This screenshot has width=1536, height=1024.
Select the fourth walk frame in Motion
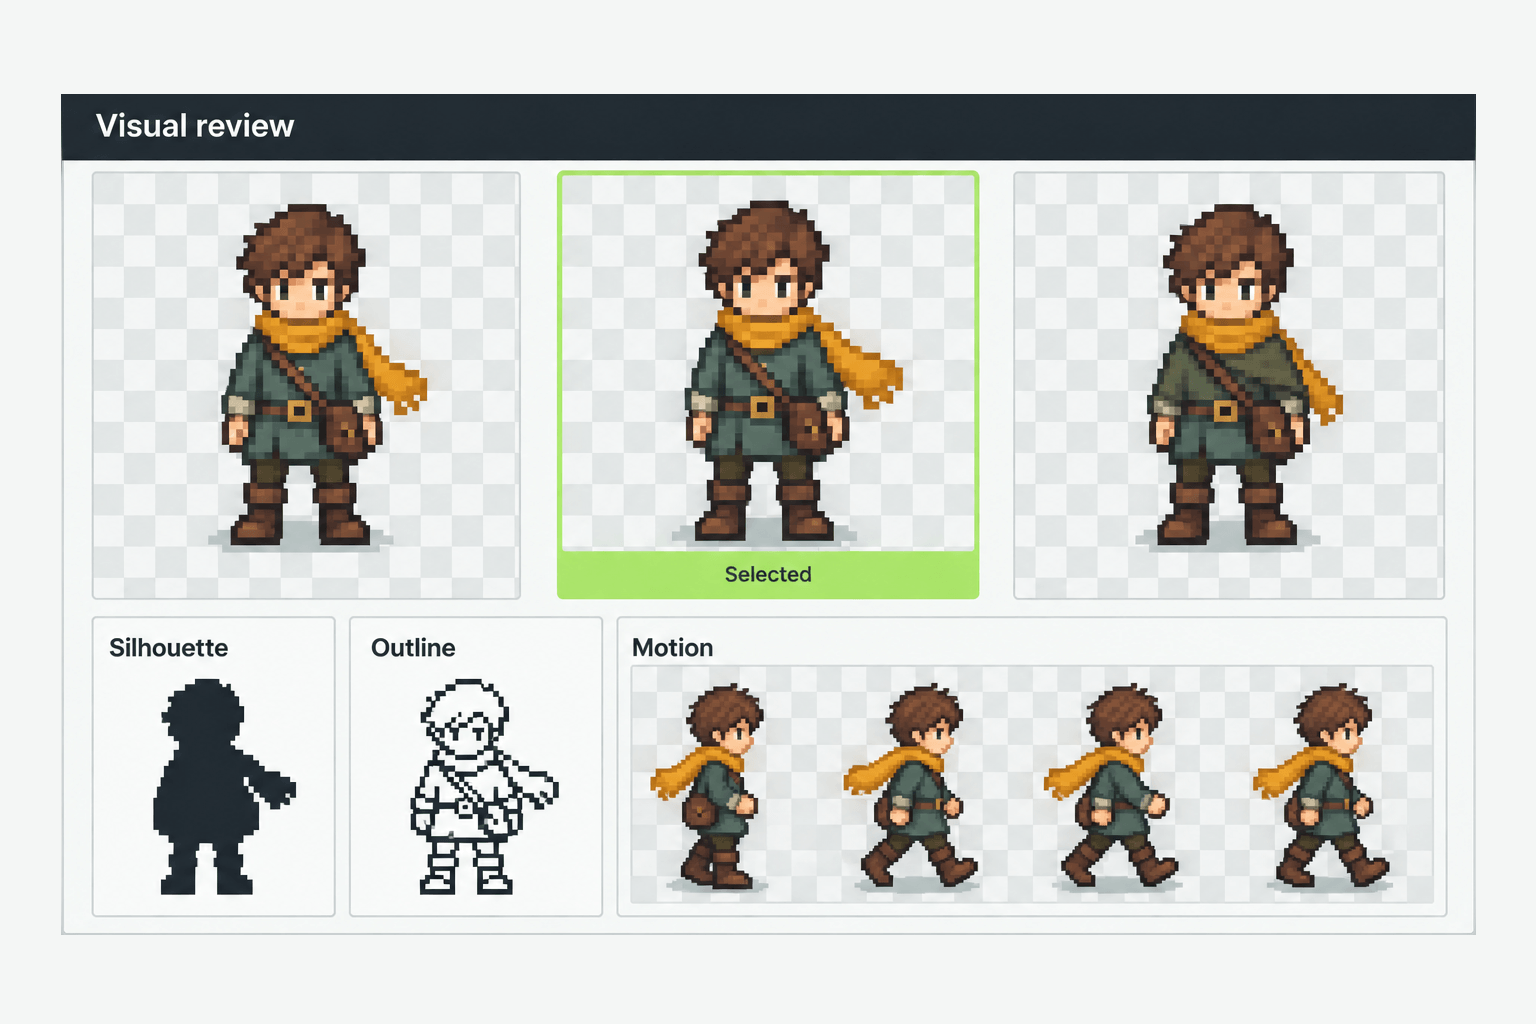point(1322,788)
